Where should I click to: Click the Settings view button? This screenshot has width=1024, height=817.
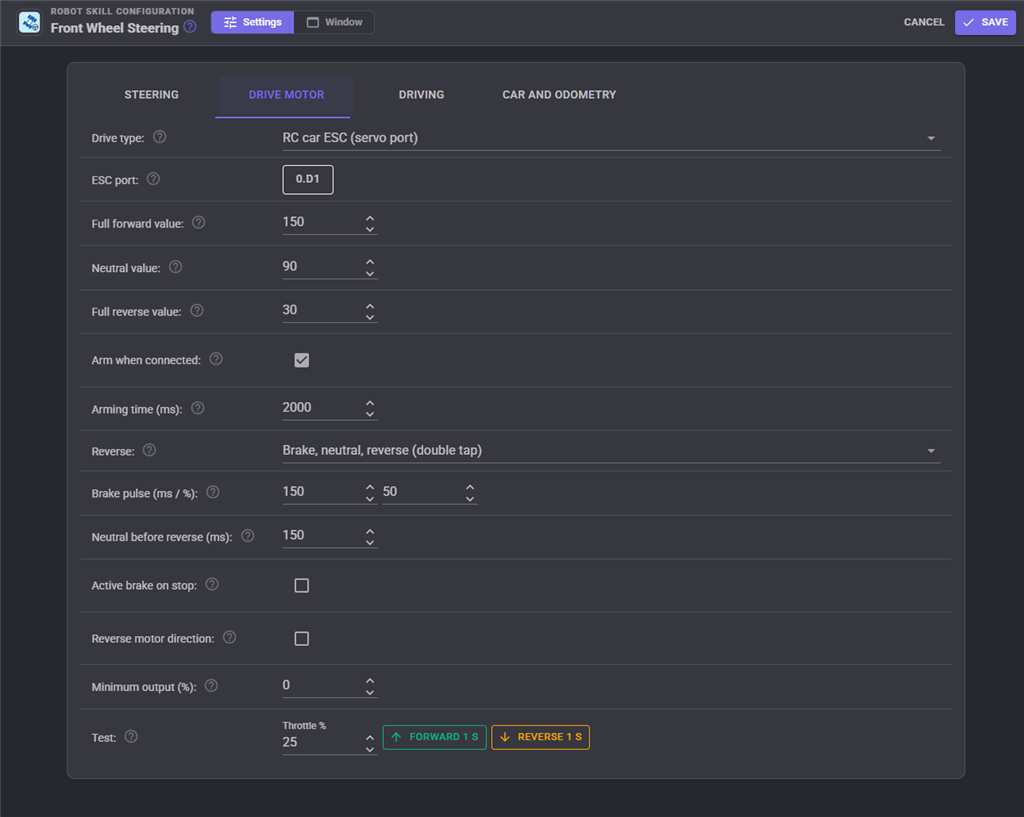coord(253,22)
